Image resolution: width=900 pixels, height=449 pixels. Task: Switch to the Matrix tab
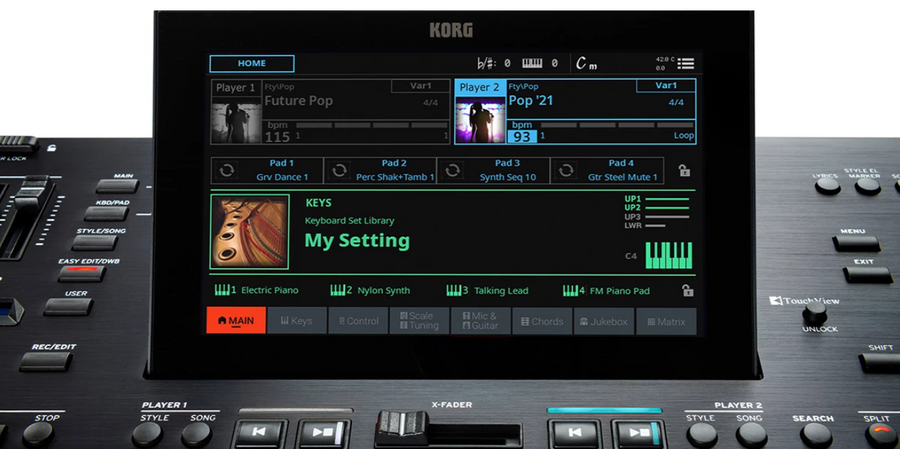(x=666, y=321)
